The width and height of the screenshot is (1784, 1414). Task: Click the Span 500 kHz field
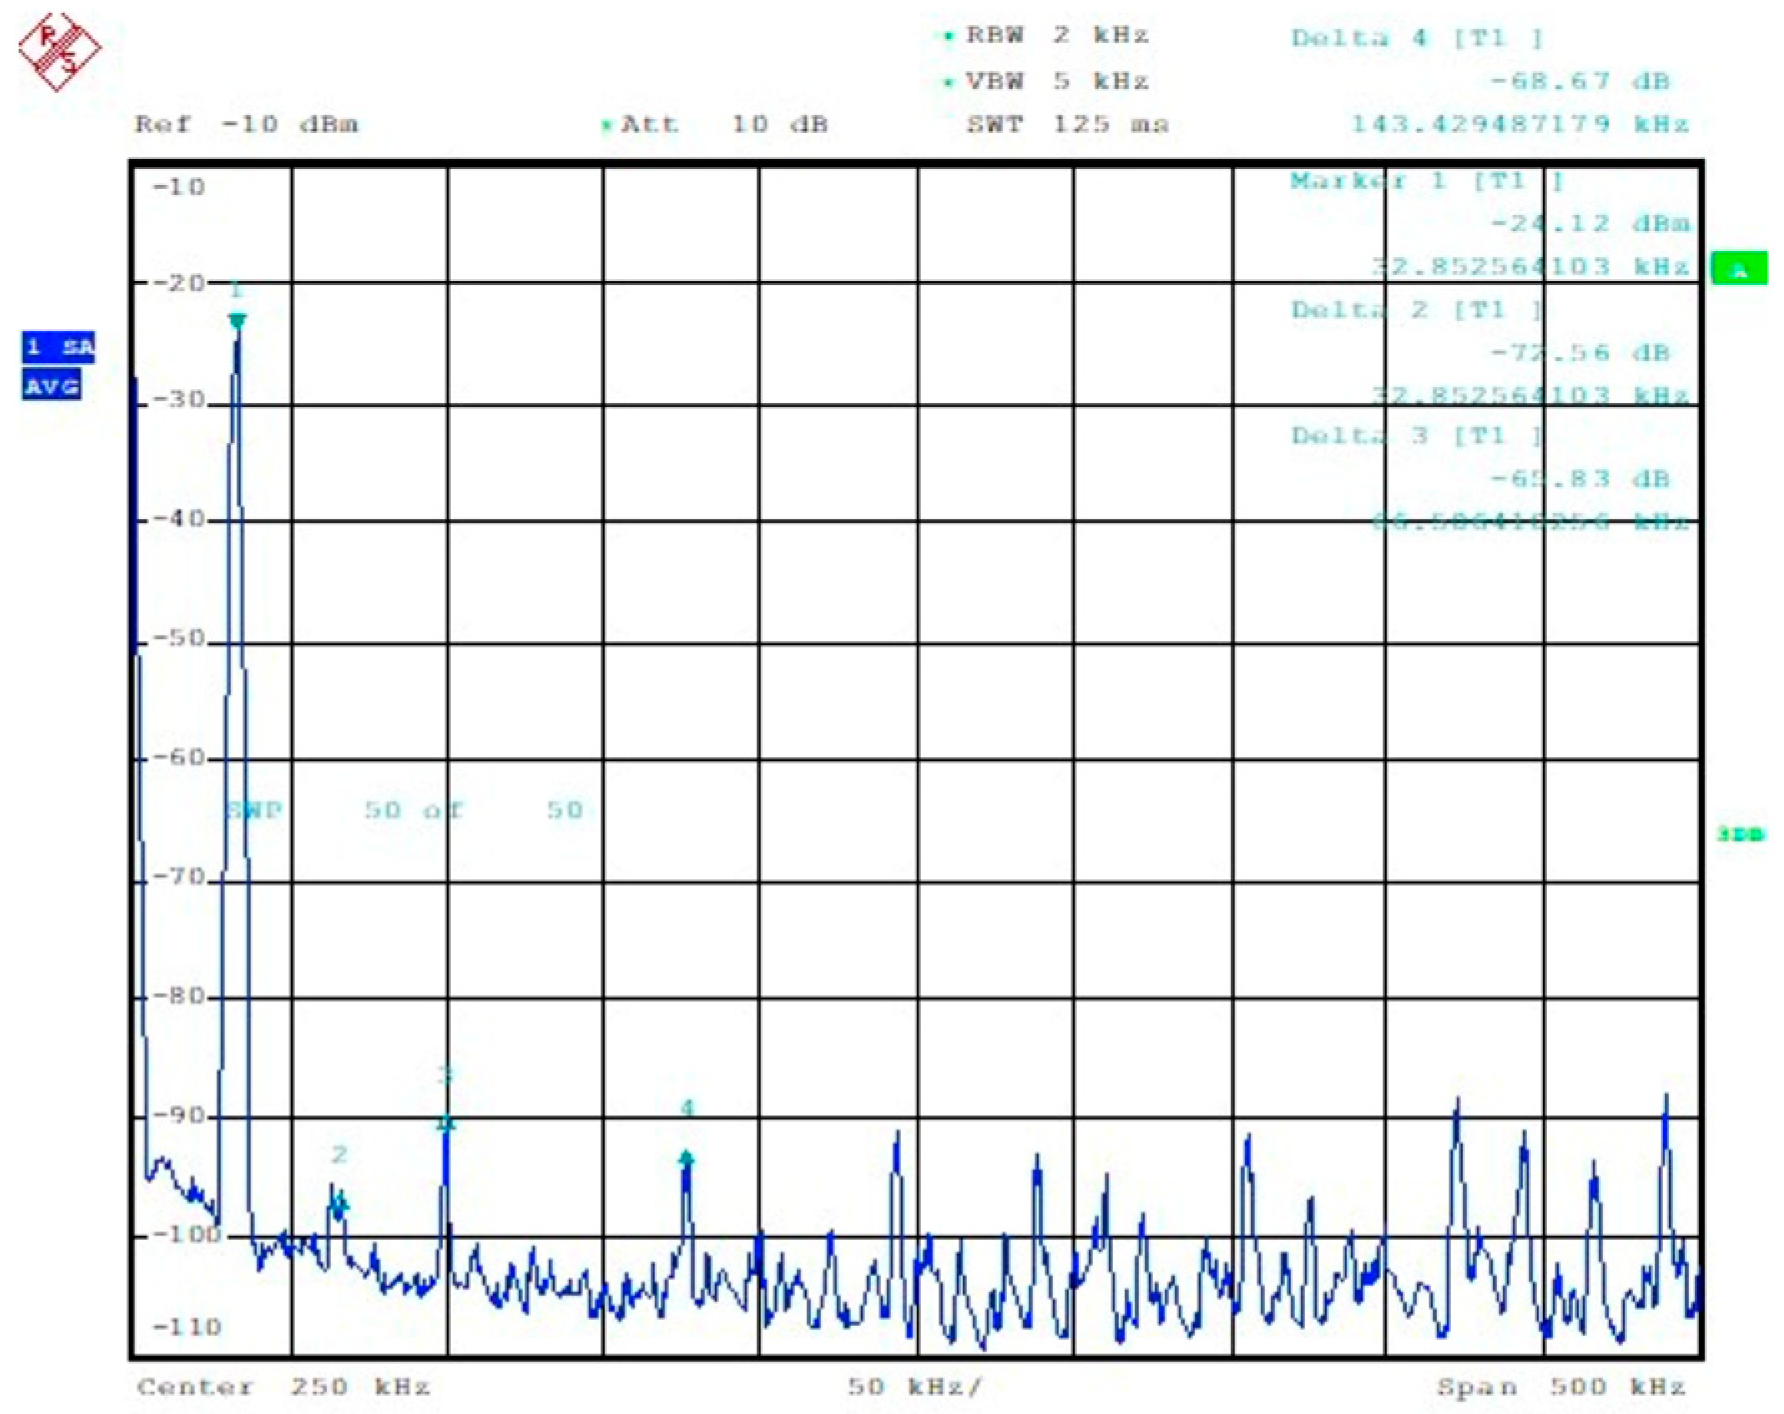coord(1564,1385)
